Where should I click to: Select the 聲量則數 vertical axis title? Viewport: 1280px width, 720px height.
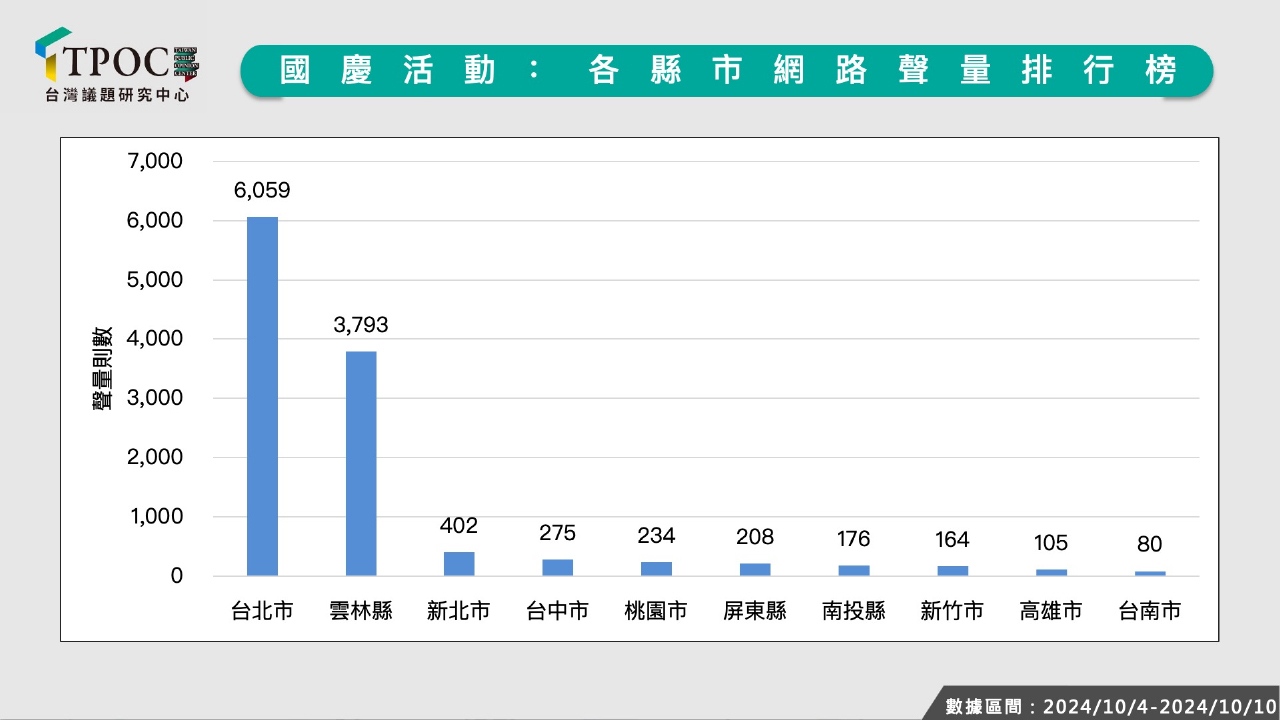tap(103, 369)
